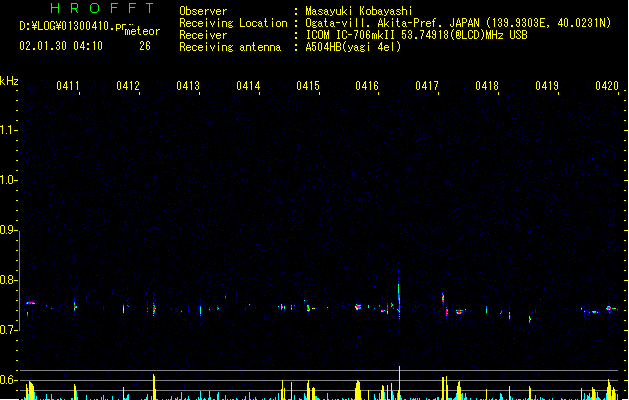Click the 0.8 kHz axis label
Viewport: 629px width, 400px height.
[7, 280]
